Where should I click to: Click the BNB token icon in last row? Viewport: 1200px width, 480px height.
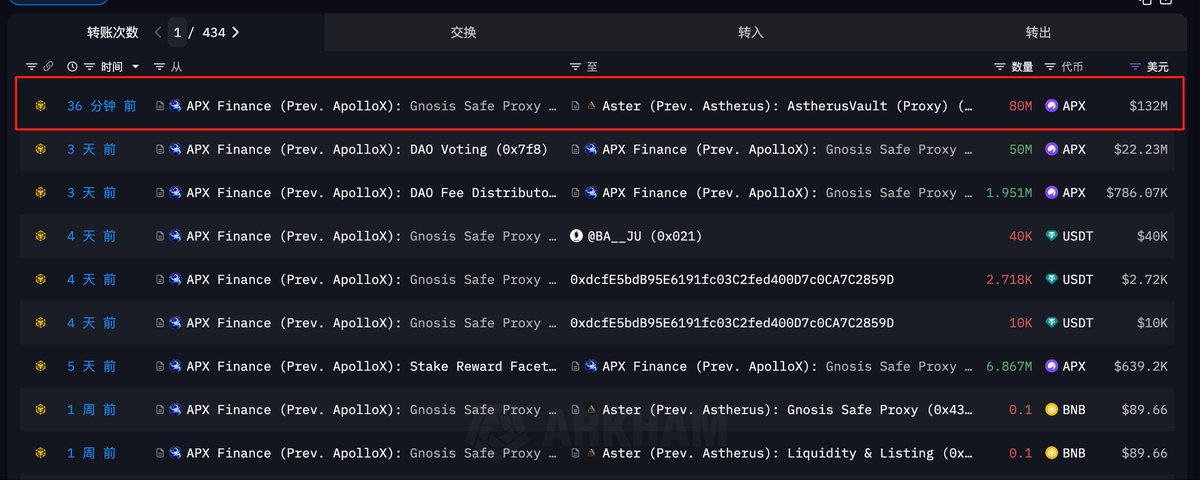(1051, 453)
